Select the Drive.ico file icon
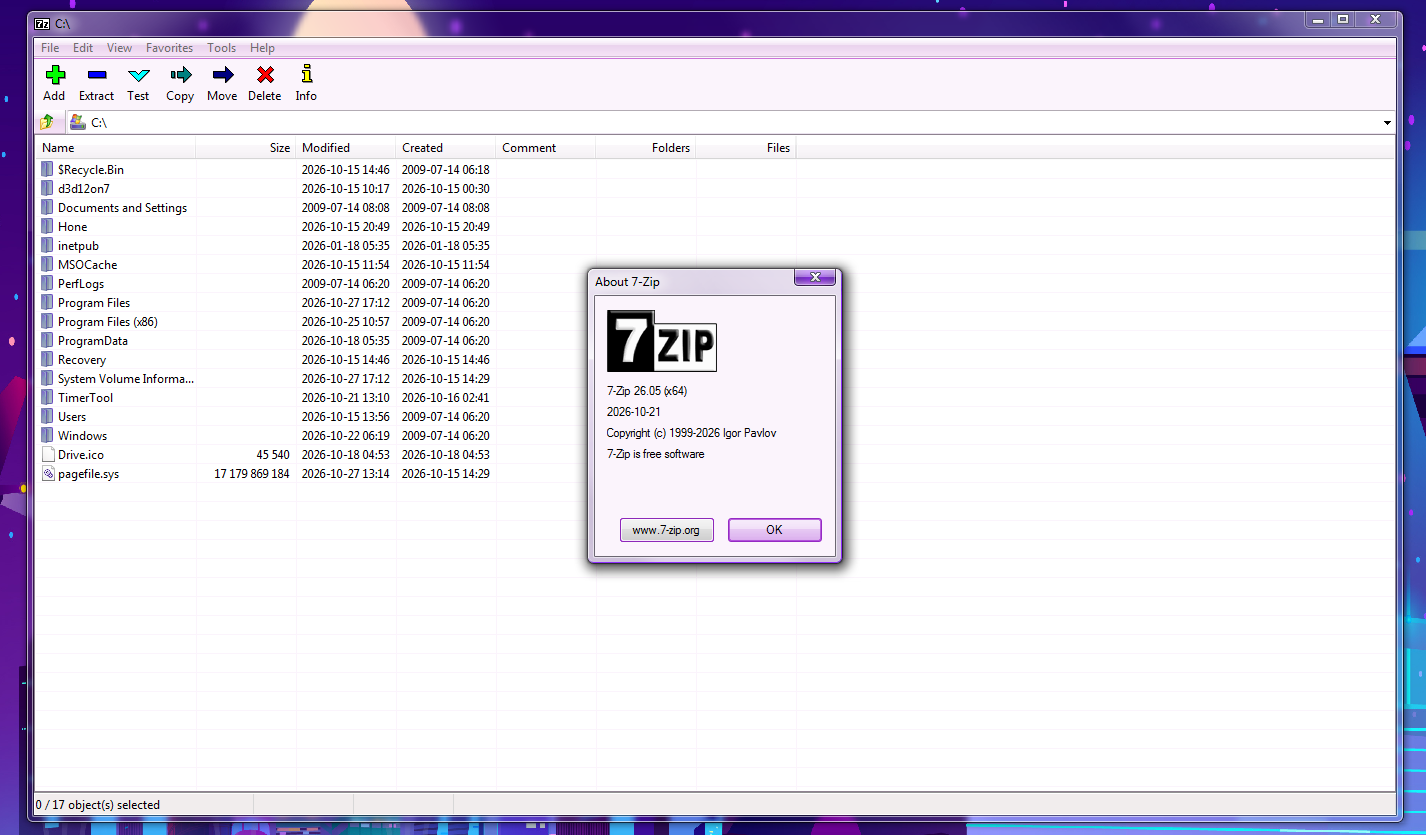The width and height of the screenshot is (1426, 835). pos(48,454)
